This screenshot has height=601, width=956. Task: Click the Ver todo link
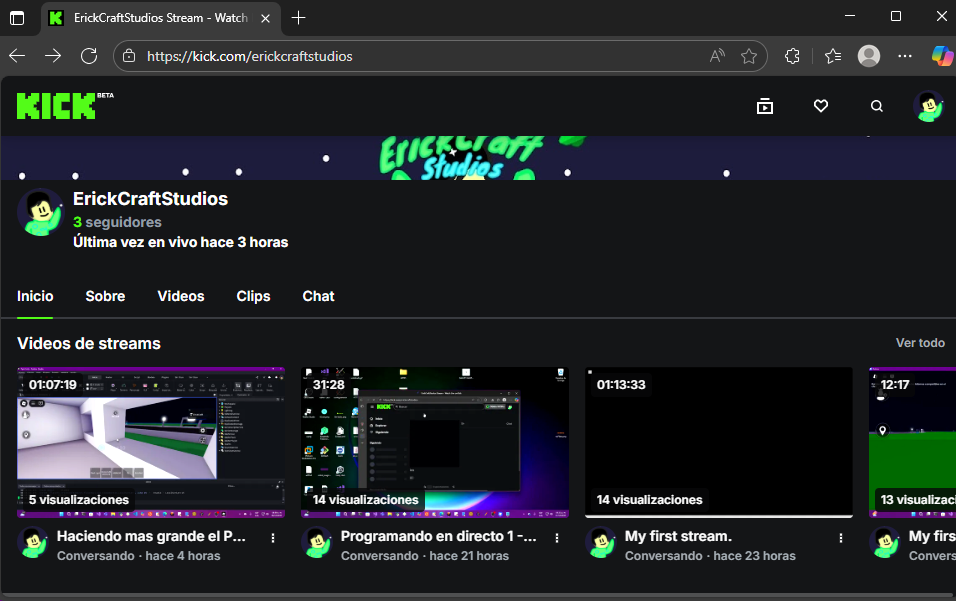point(919,343)
